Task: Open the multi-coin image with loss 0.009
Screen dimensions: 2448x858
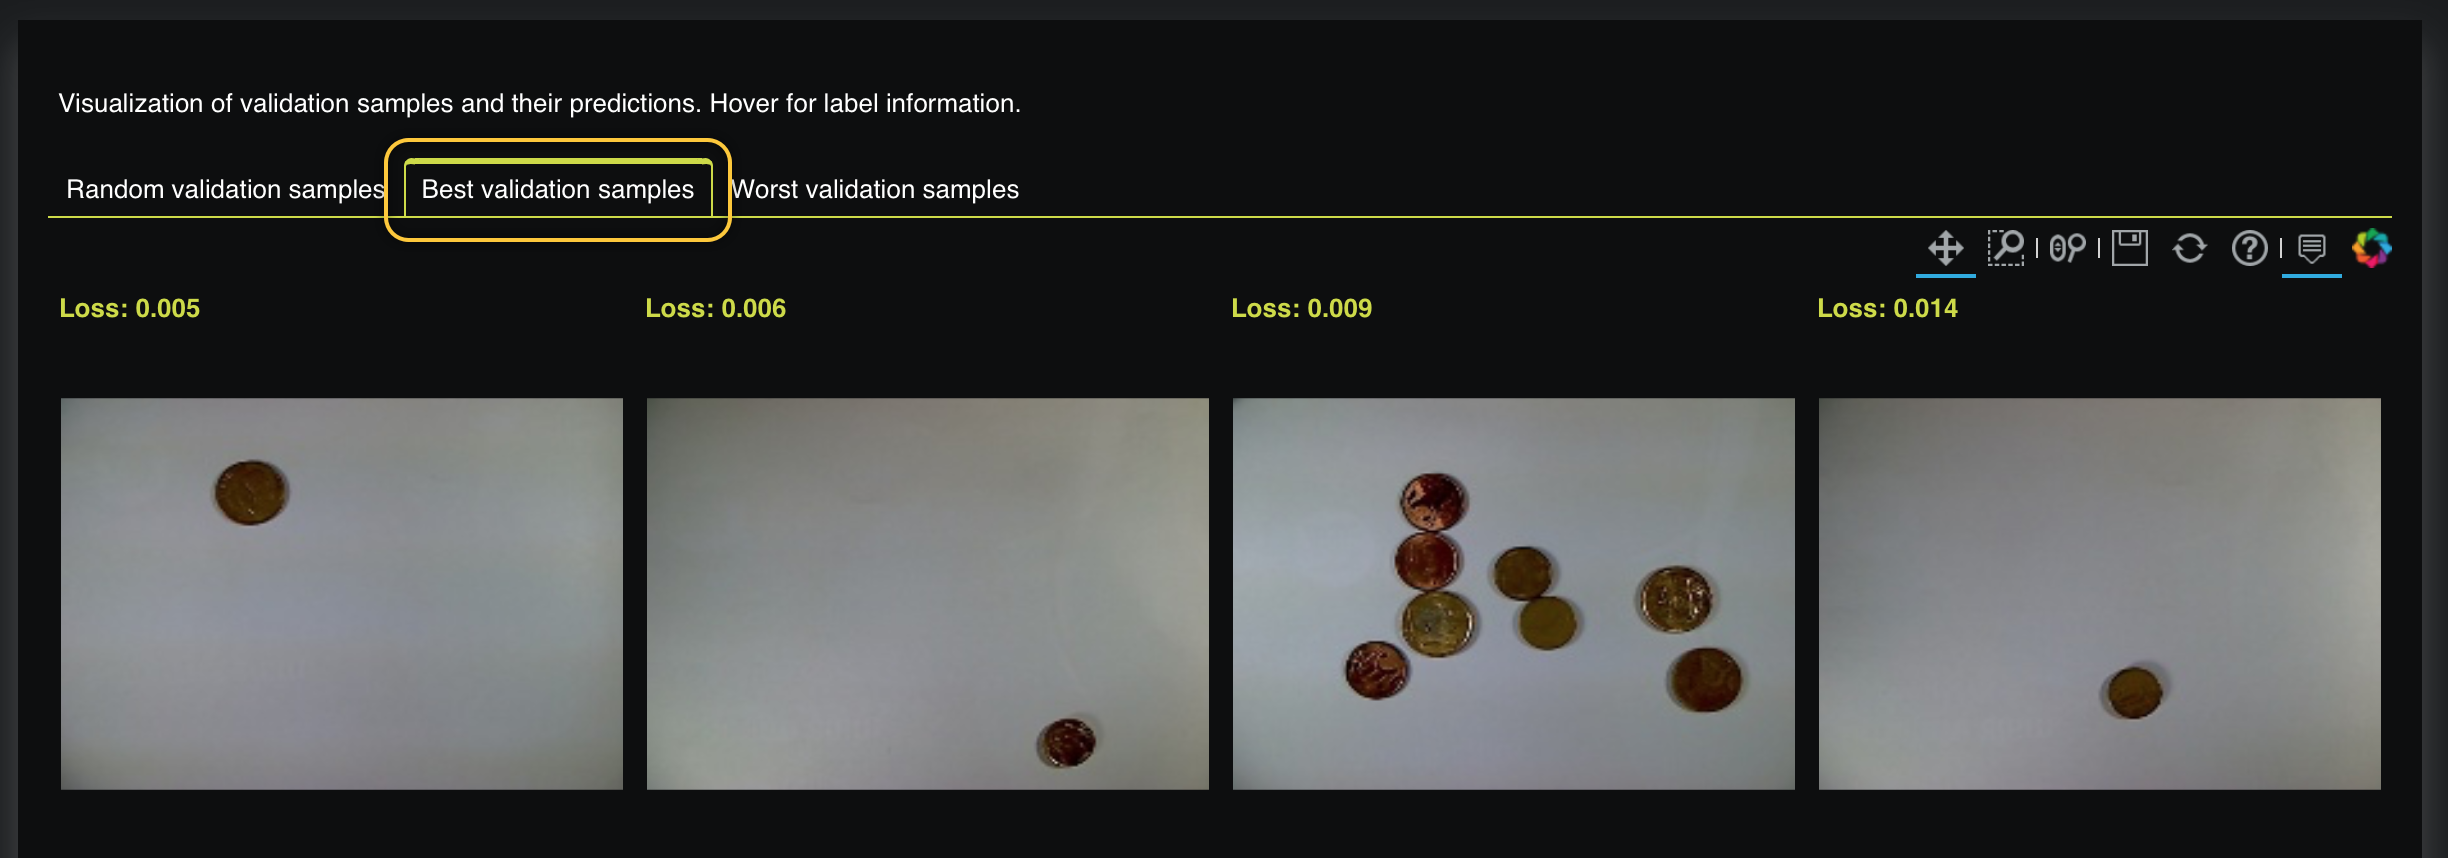Action: tap(1513, 594)
